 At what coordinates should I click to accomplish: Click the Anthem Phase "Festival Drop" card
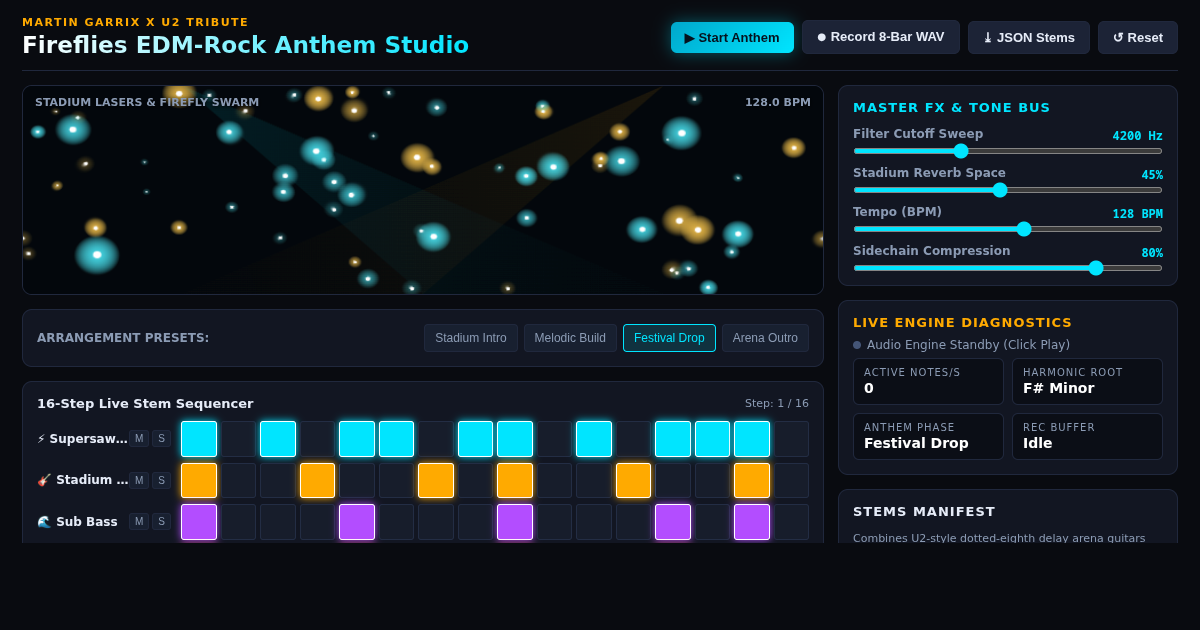point(928,436)
